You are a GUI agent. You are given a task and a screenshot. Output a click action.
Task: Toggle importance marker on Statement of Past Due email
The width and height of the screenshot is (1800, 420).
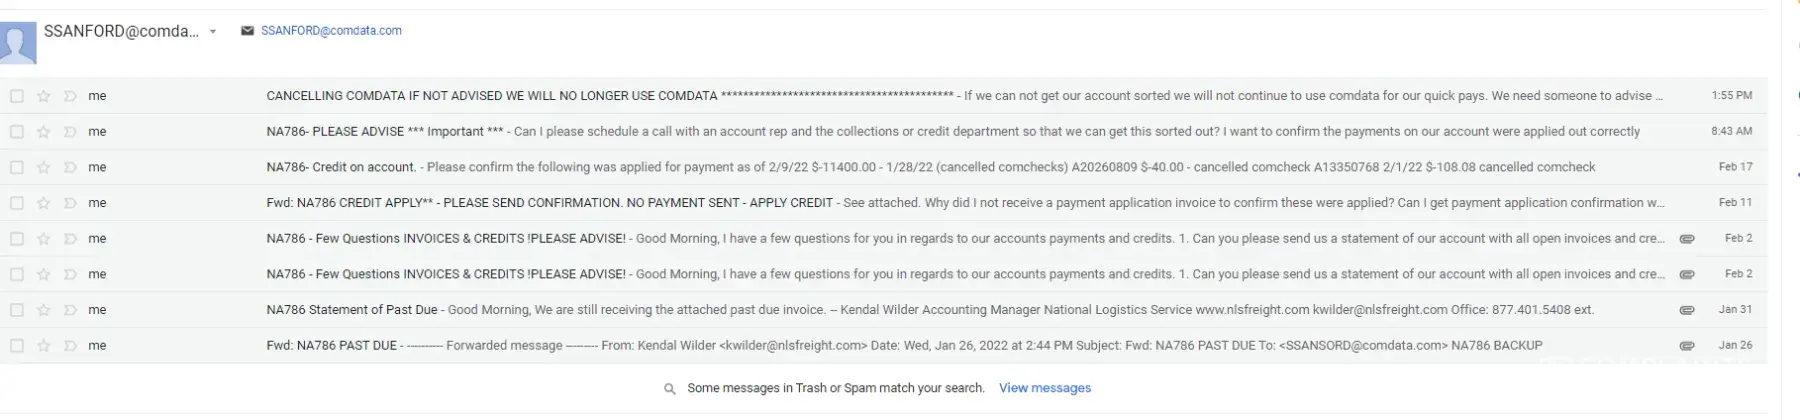click(x=70, y=310)
